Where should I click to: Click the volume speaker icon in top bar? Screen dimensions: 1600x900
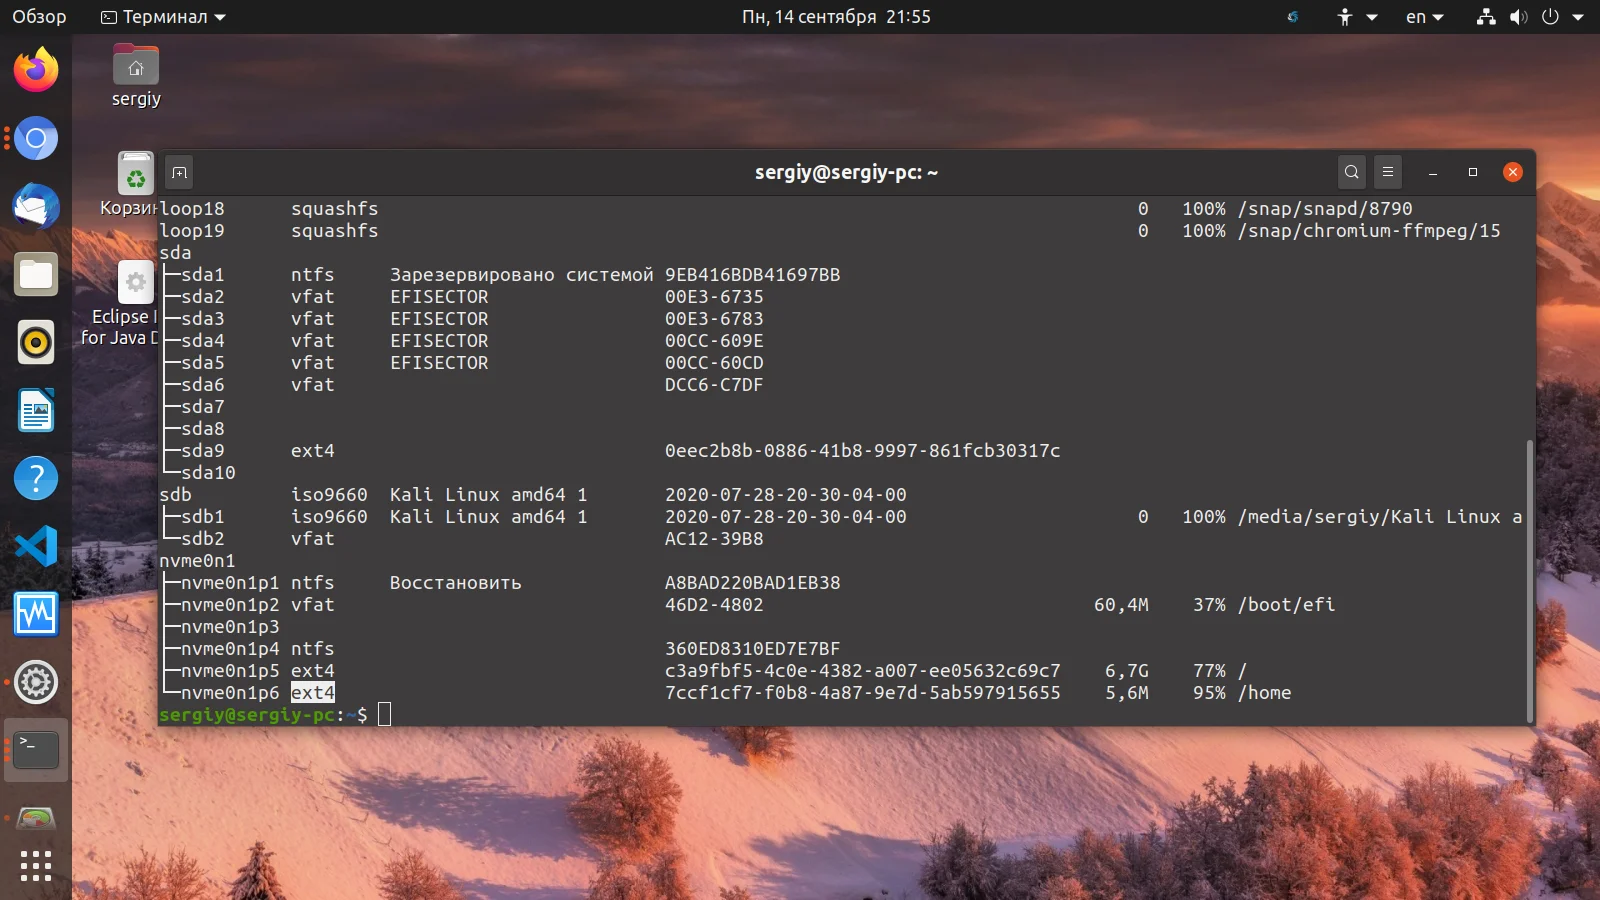tap(1518, 17)
